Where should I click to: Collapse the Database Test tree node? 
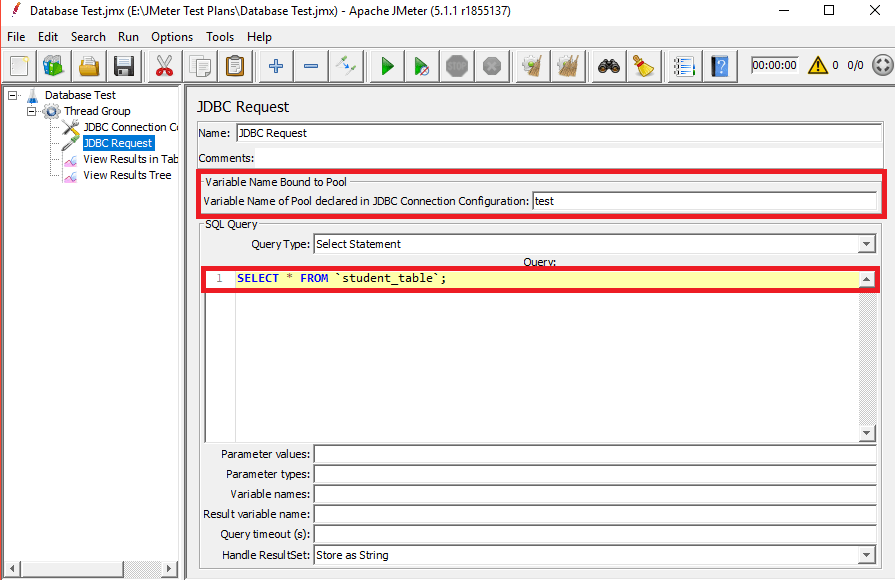coord(13,95)
